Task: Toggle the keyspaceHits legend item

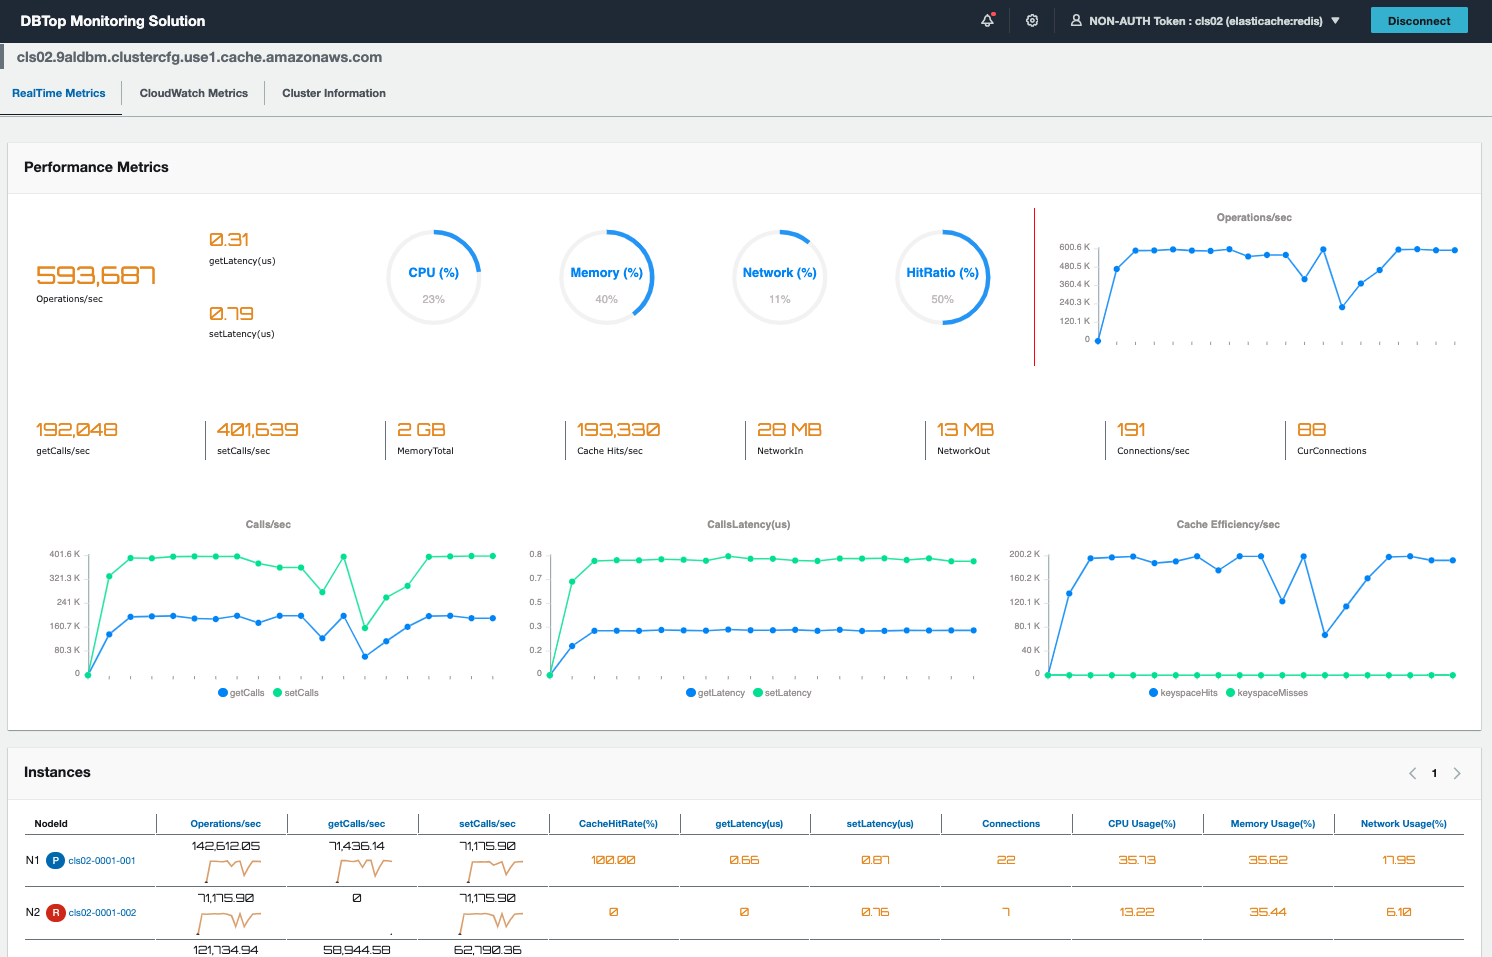Action: (1183, 693)
